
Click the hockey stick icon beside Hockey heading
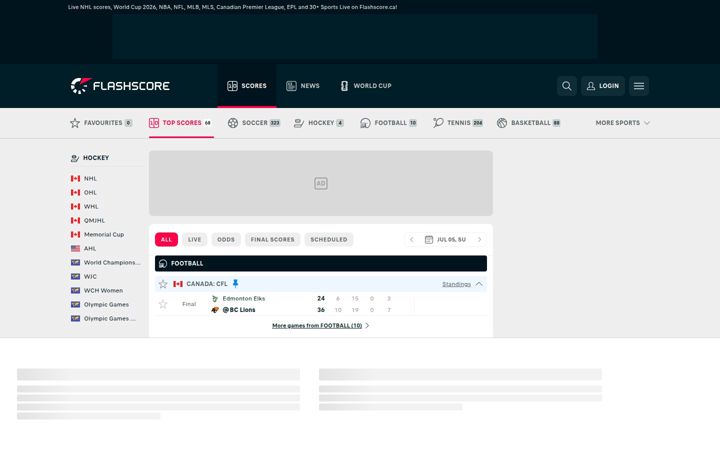[x=75, y=158]
